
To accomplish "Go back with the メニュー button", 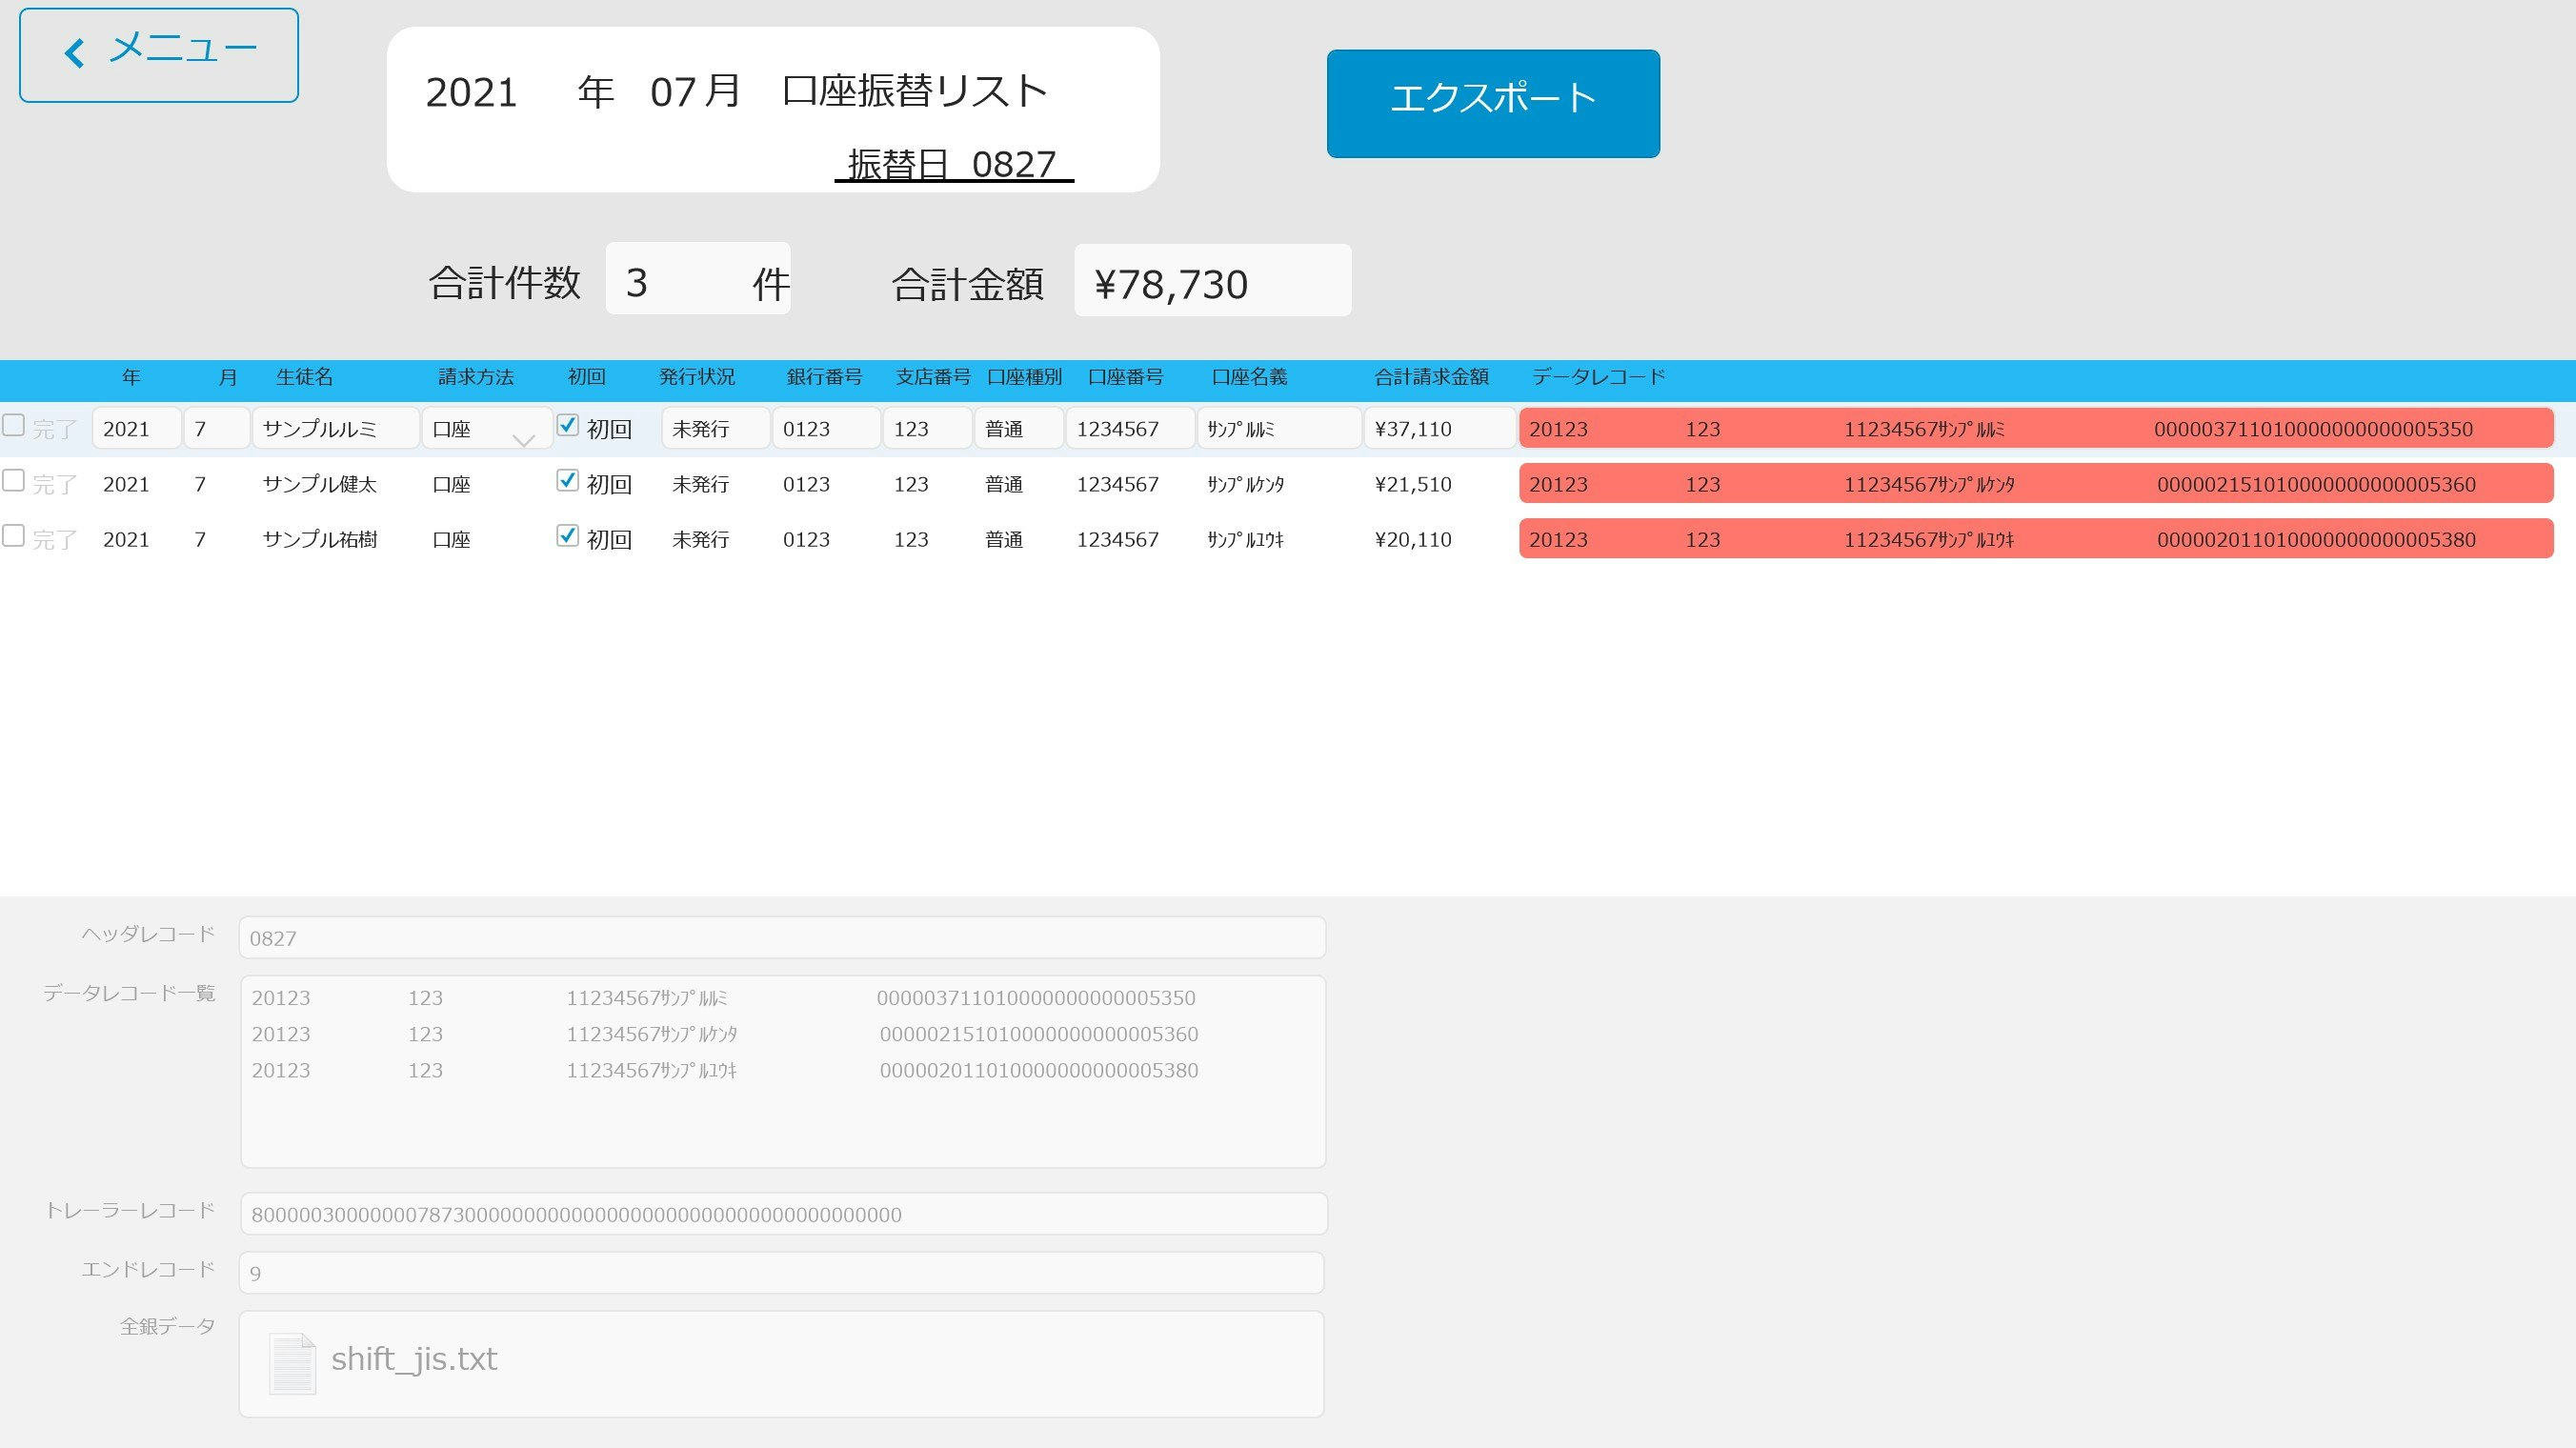I will point(159,55).
